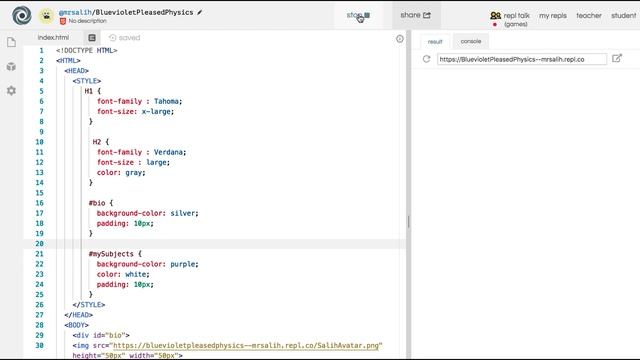Open the repl talk link

point(516,16)
